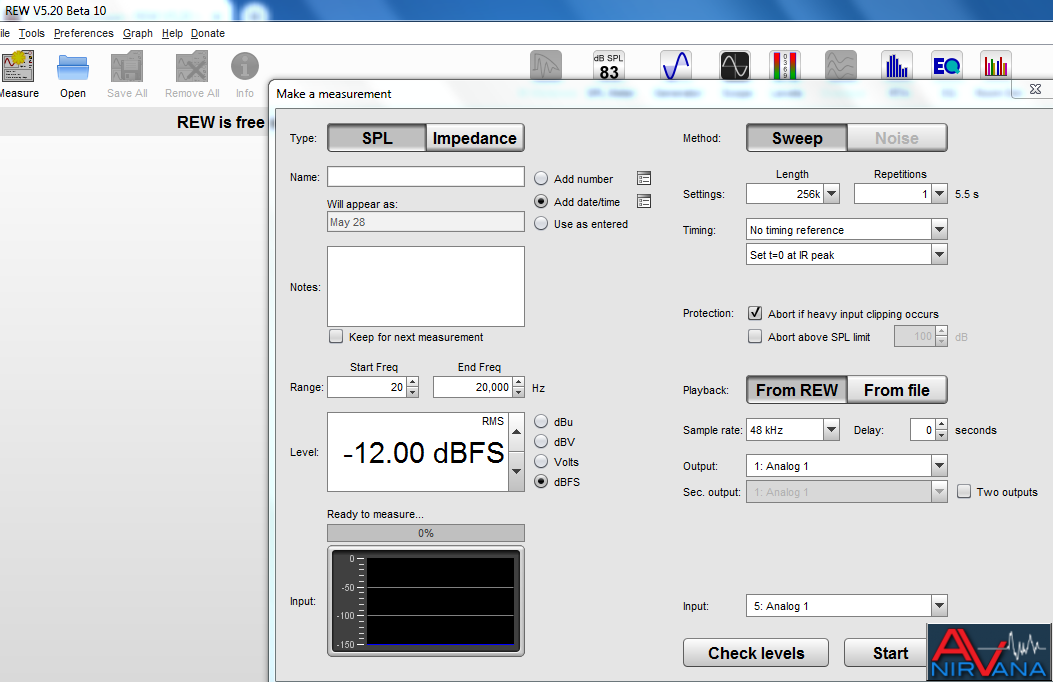Open the Room Sim colored bars icon

996,66
